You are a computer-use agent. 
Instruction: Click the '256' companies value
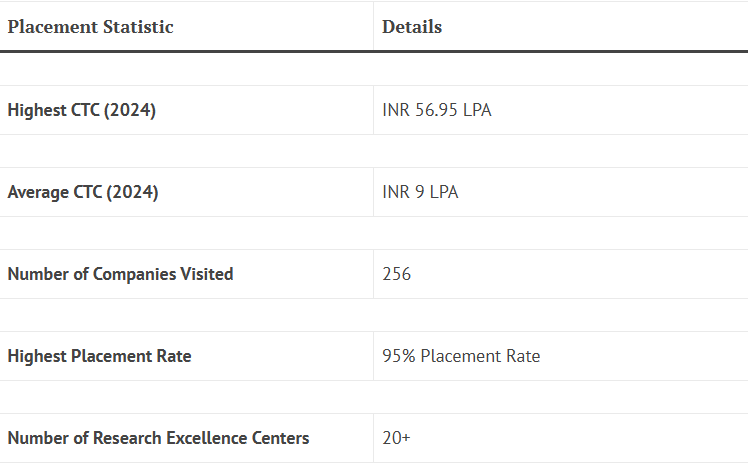tap(396, 274)
